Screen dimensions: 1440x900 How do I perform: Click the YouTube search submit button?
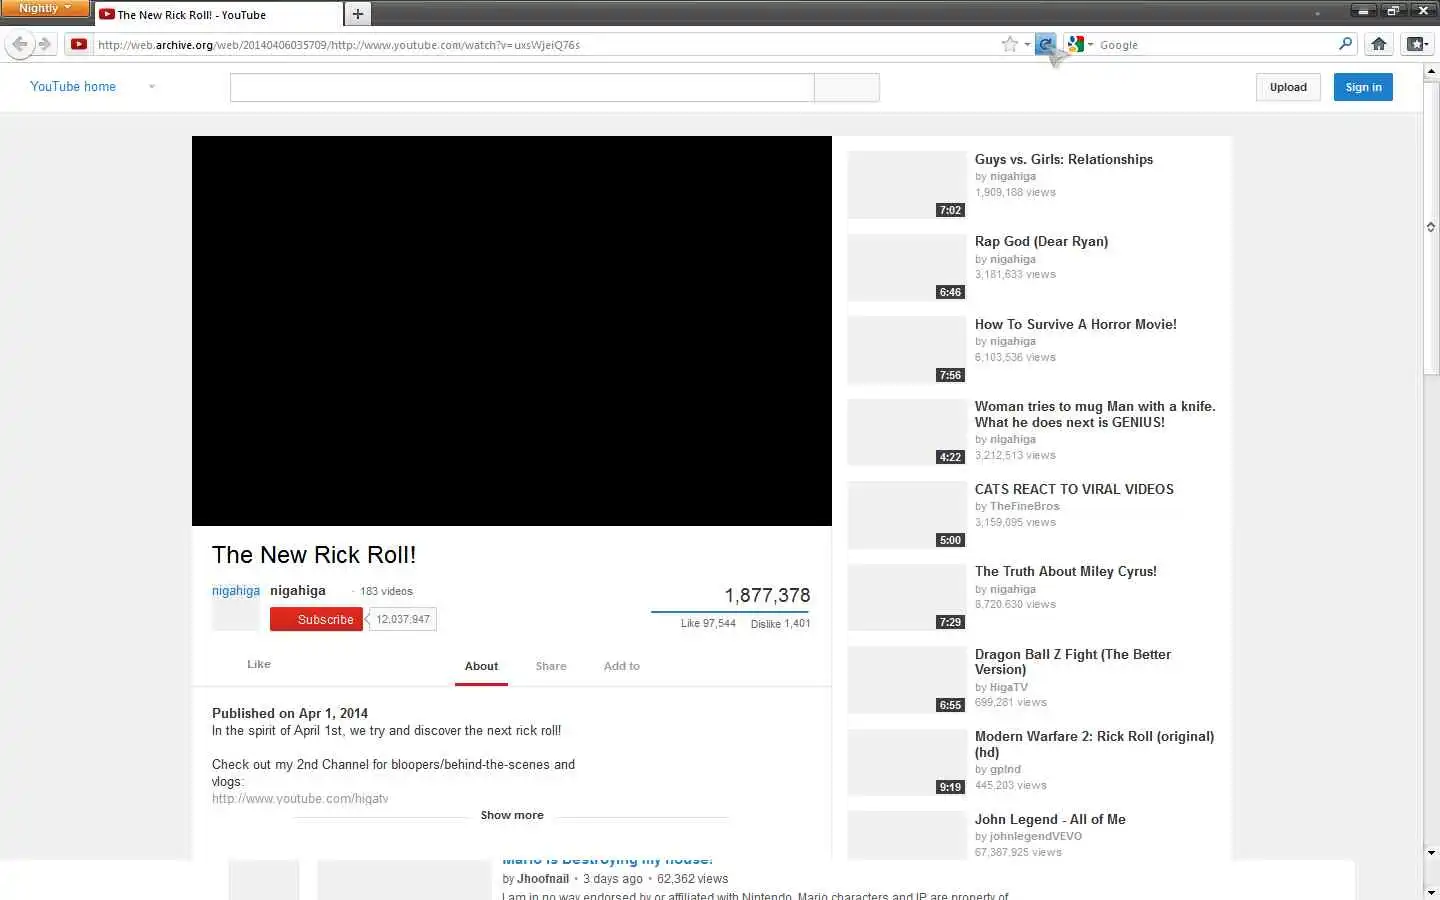[847, 87]
